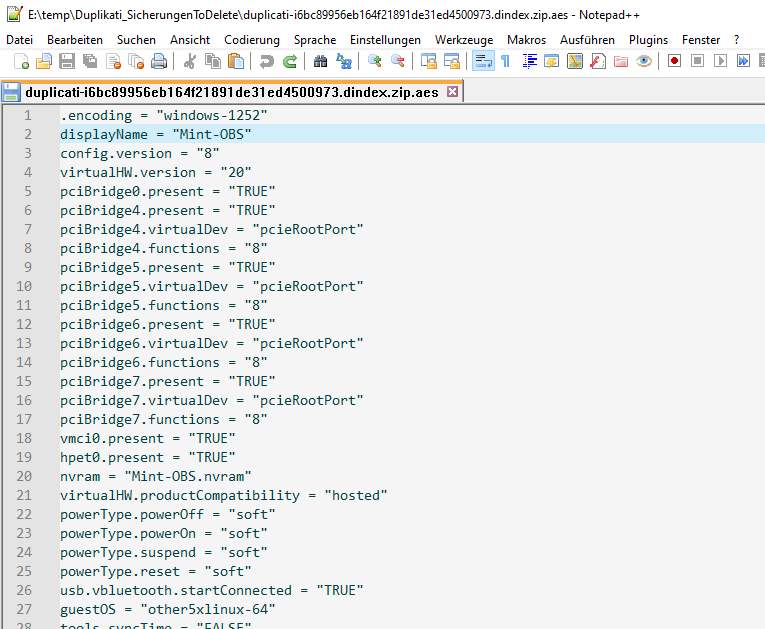Click the powerType.reset = "soft" line
The width and height of the screenshot is (765, 629).
pos(155,571)
